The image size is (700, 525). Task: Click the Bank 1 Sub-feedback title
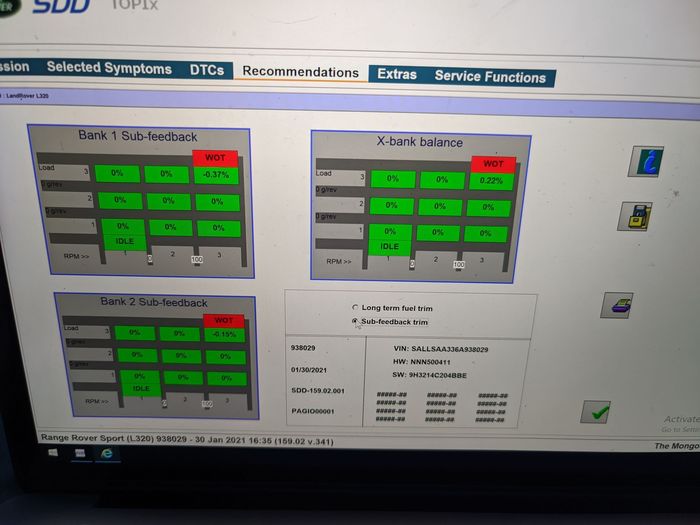coord(138,136)
